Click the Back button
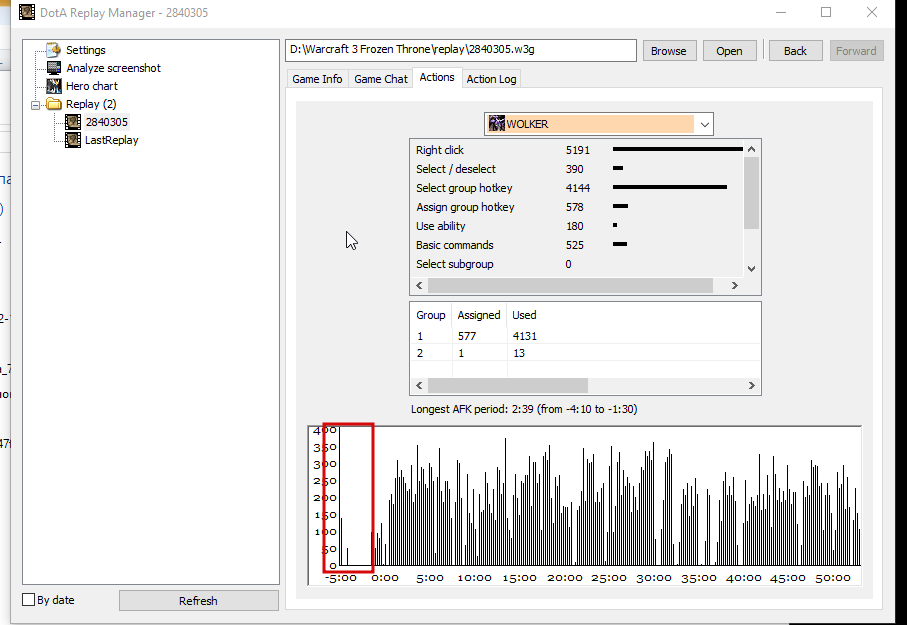This screenshot has width=907, height=625. (x=795, y=51)
